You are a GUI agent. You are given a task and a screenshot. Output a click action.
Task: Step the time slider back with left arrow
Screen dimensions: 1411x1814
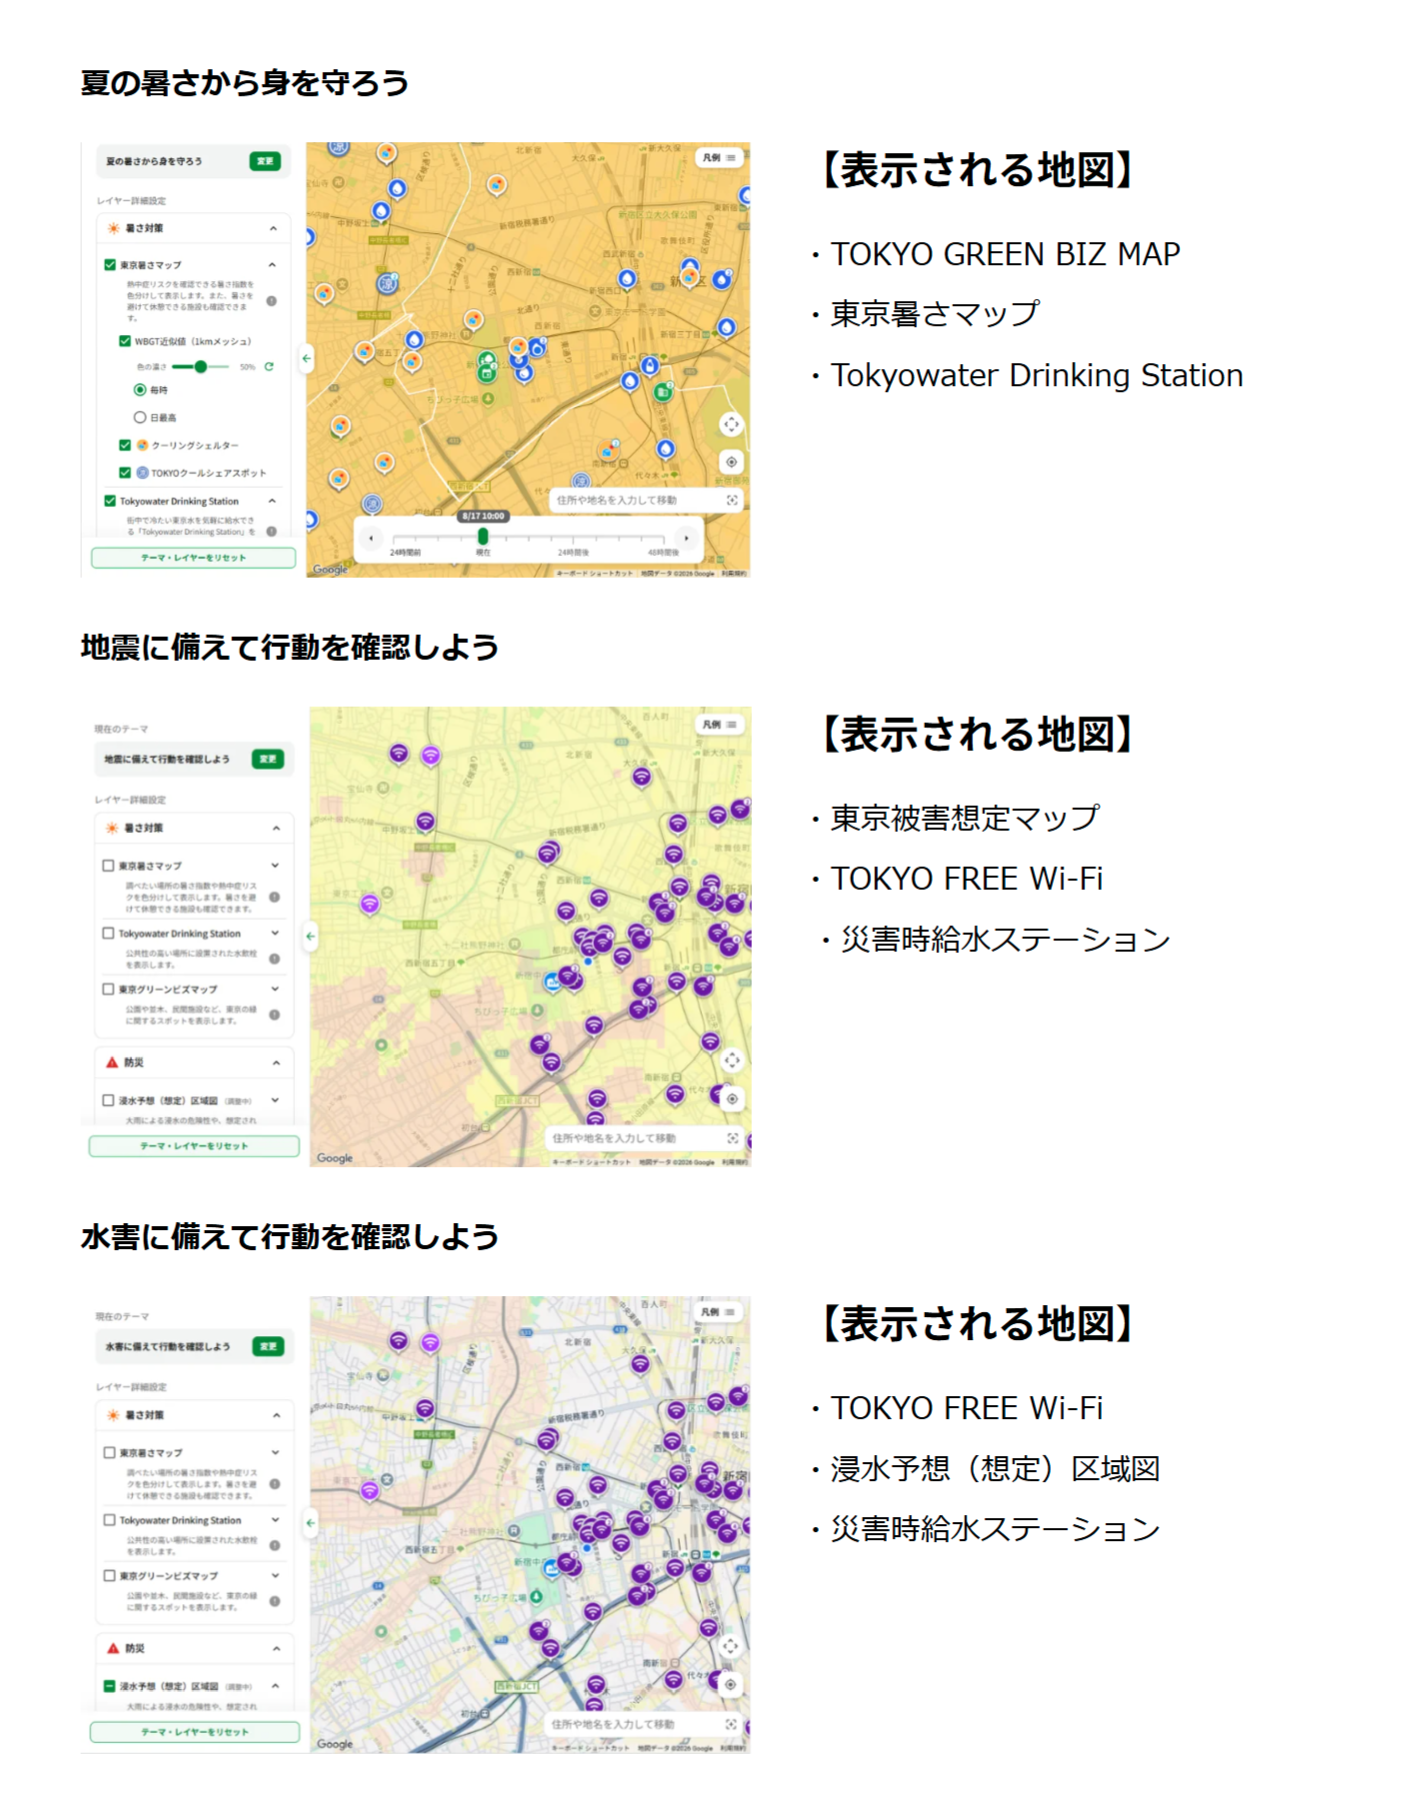tap(371, 538)
